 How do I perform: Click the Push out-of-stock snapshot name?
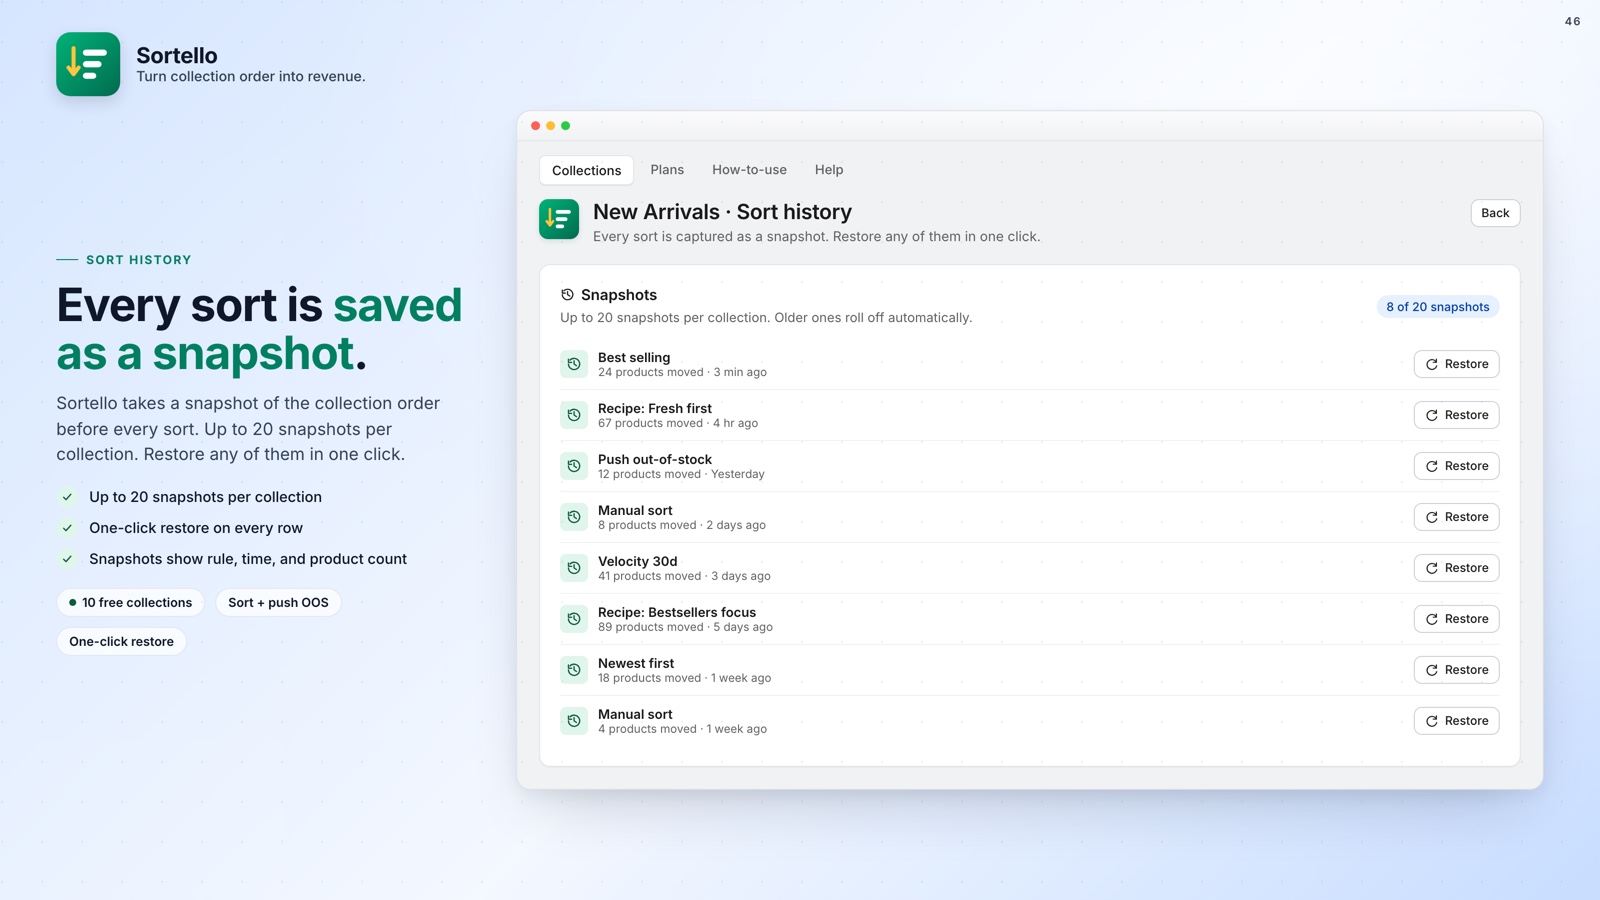coord(655,459)
